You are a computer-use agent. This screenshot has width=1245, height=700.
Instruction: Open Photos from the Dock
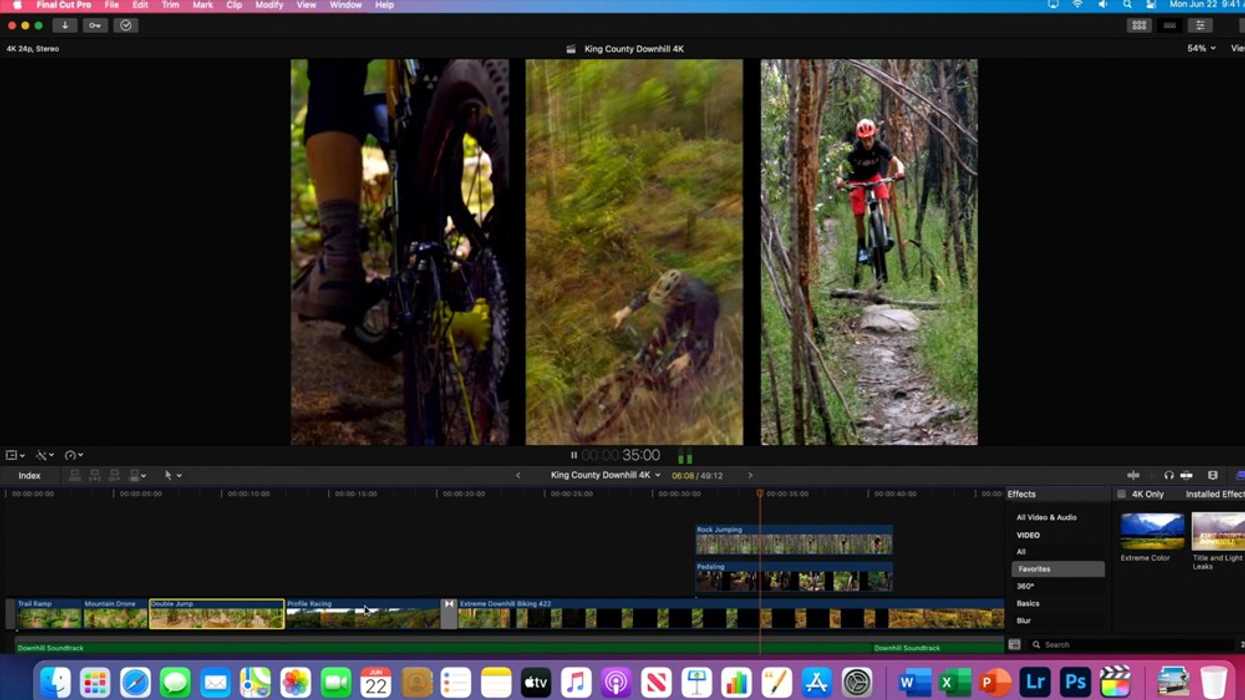click(295, 683)
